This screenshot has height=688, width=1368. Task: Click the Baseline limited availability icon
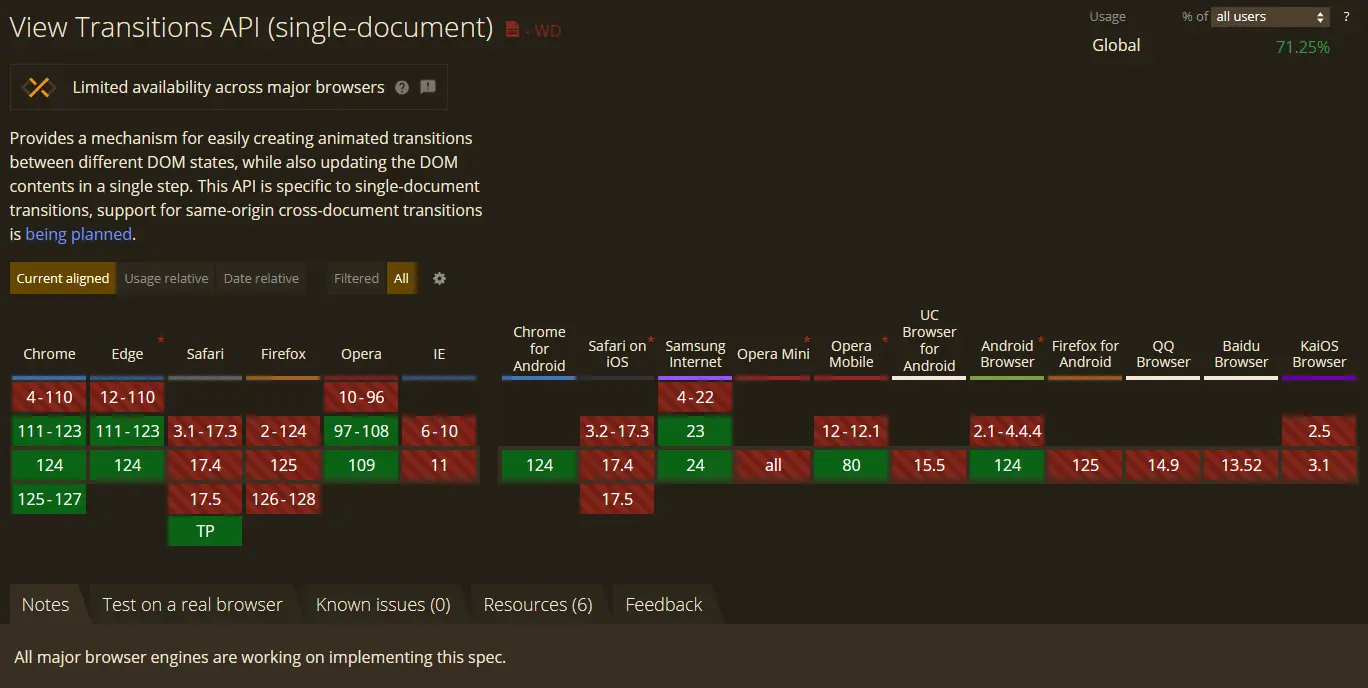(x=38, y=87)
